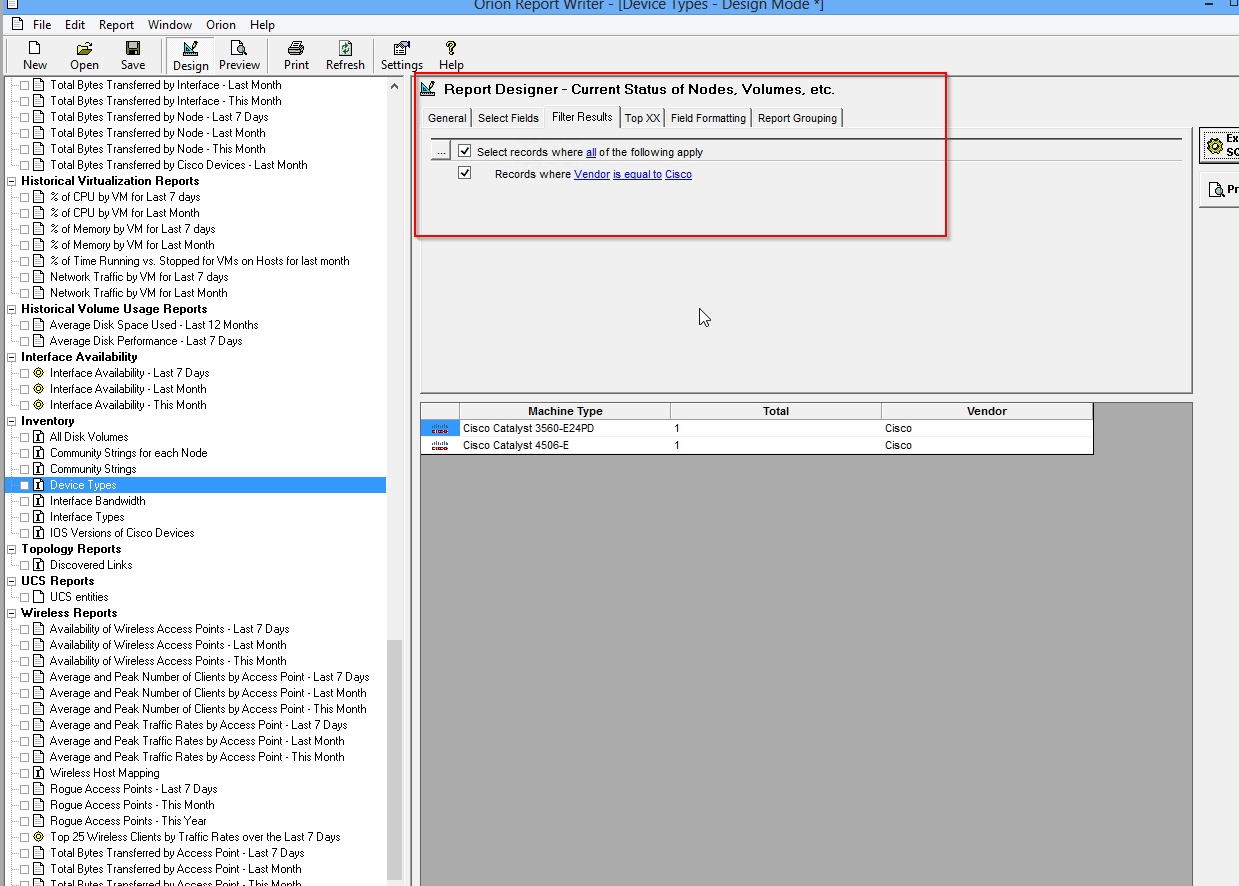Screen dimensions: 1239x886
Task: Collapse the UCS Reports group
Action: 11,581
